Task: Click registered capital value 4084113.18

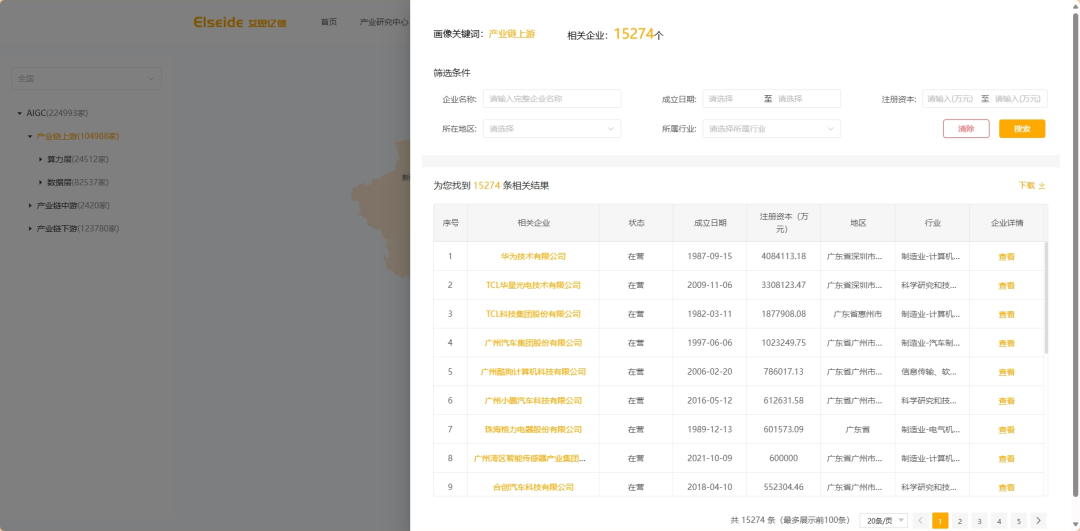Action: (784, 256)
